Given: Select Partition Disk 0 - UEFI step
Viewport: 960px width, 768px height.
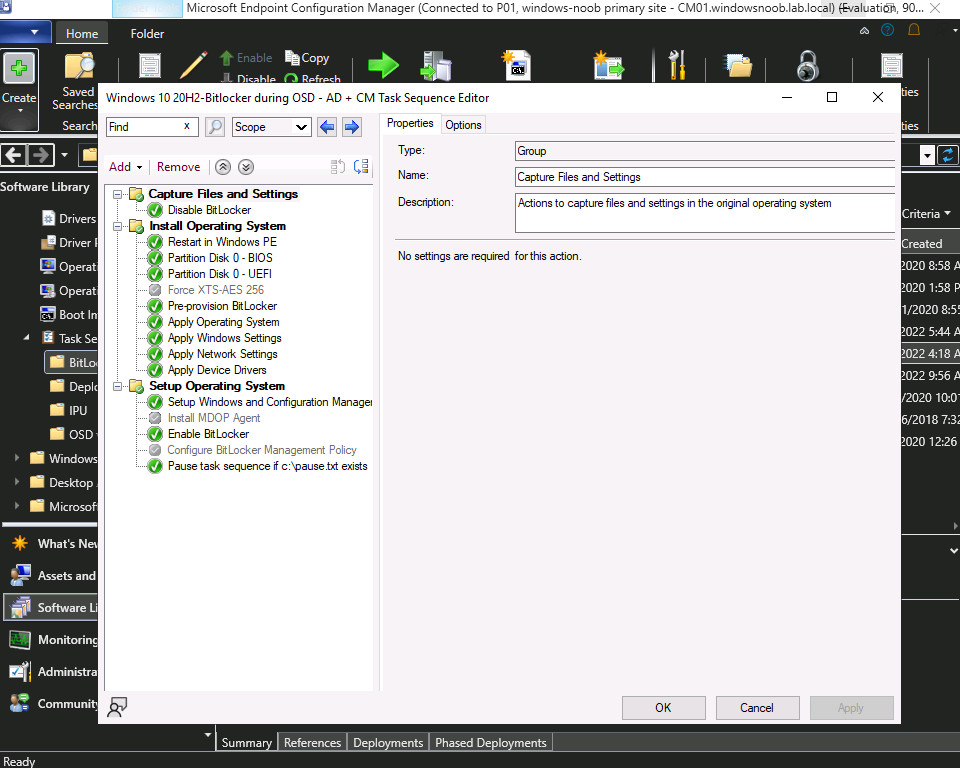Looking at the screenshot, I should 220,274.
